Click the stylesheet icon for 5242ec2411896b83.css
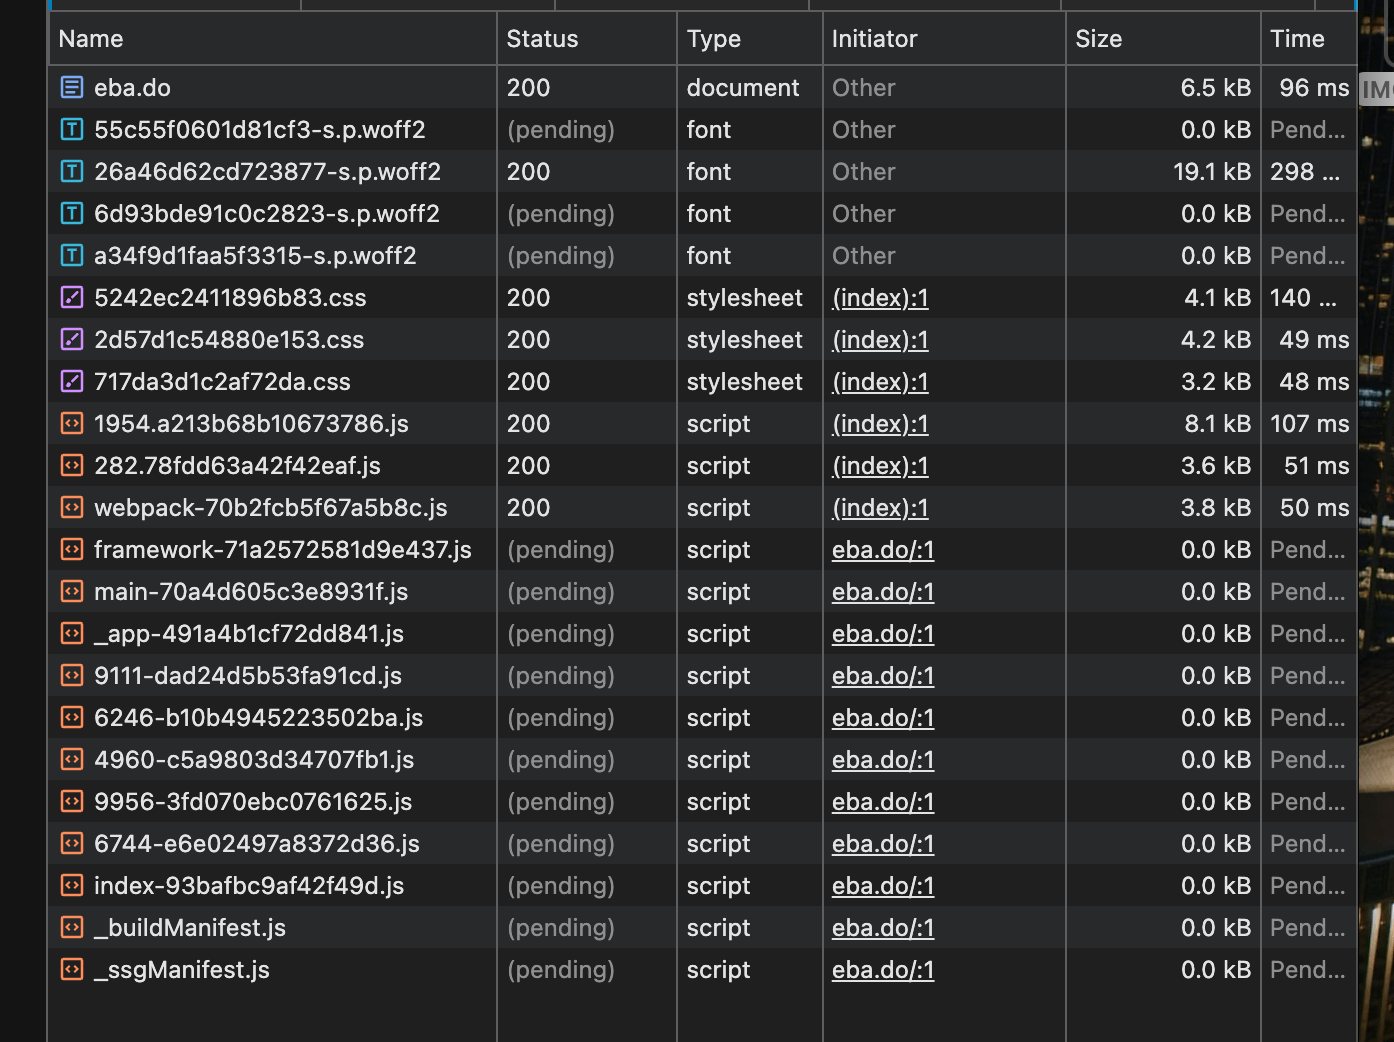This screenshot has height=1042, width=1394. (x=72, y=298)
